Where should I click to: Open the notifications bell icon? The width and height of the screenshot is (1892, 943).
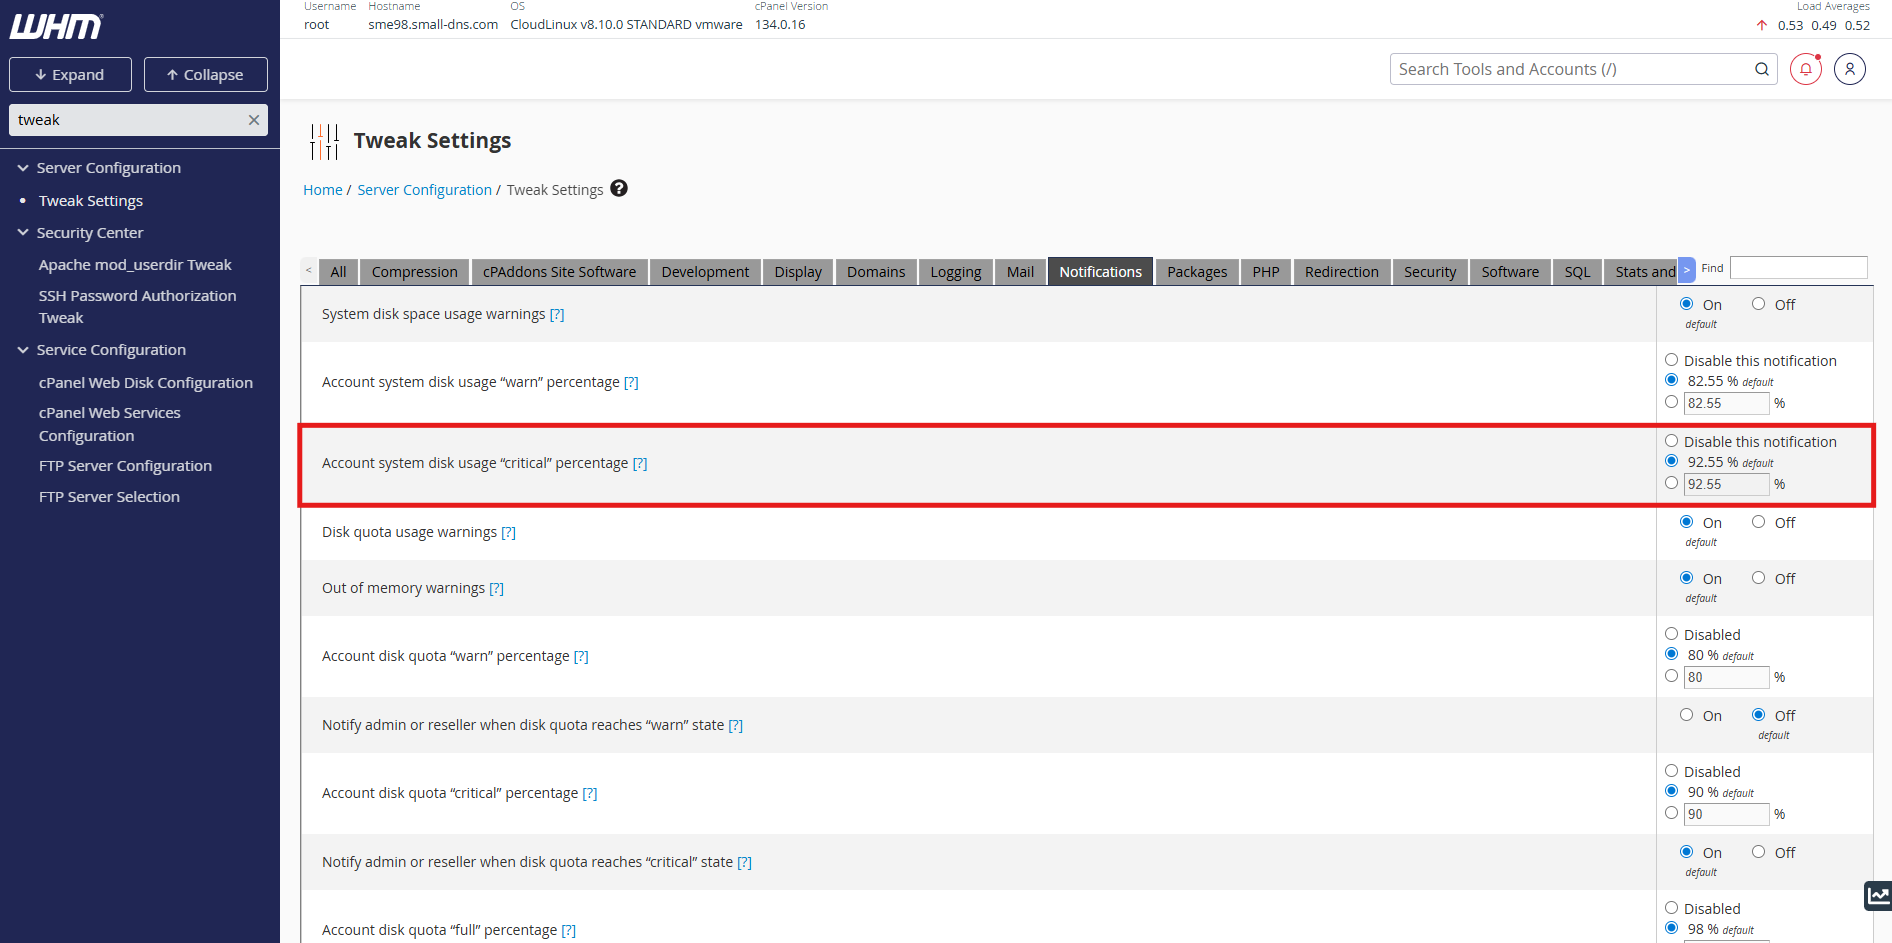(x=1805, y=69)
